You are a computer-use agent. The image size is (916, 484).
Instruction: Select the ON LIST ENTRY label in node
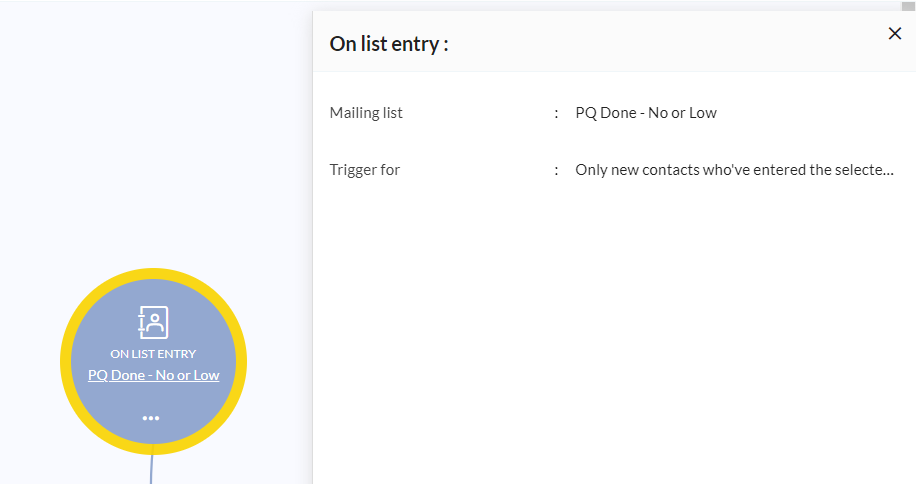point(153,353)
